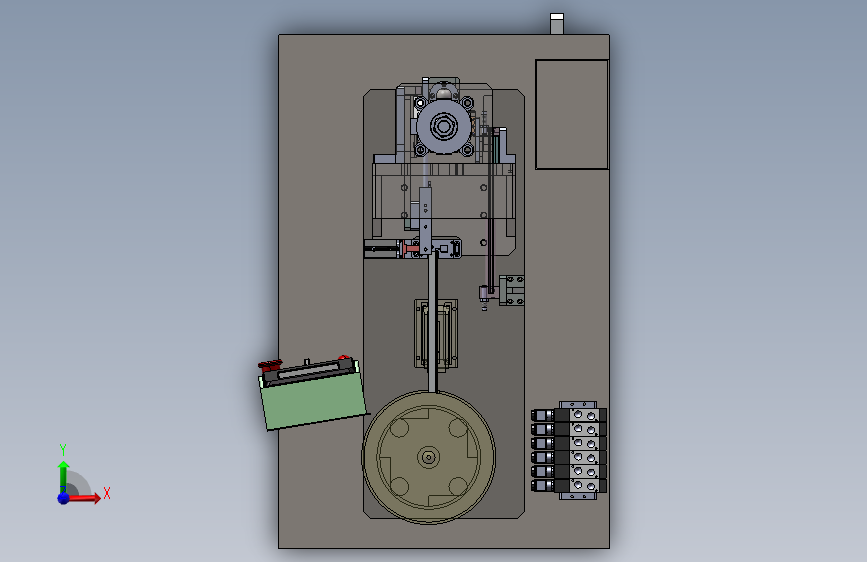
Task: Select the pneumatic cylinder's round end cap
Action: click(443, 127)
